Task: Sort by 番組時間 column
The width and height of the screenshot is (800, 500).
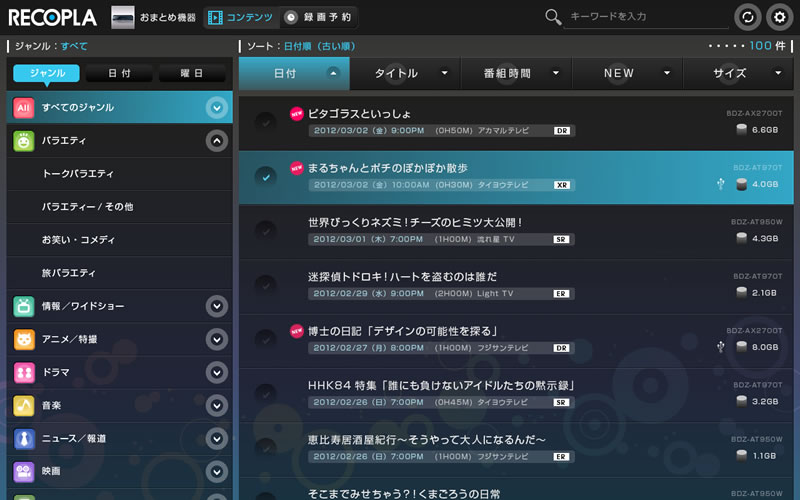Action: click(516, 73)
